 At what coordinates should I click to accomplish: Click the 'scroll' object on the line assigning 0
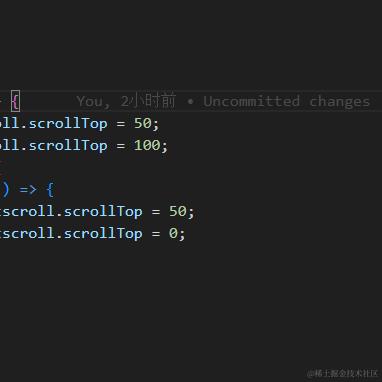(28, 233)
